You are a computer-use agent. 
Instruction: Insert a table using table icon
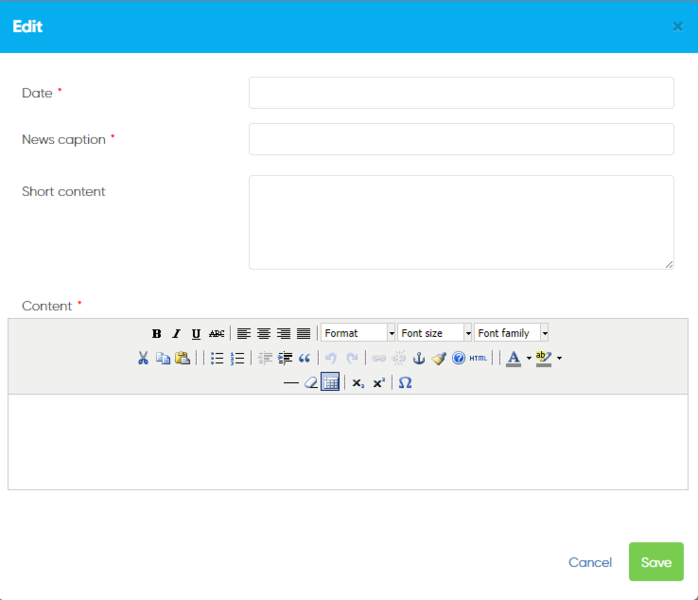330,383
